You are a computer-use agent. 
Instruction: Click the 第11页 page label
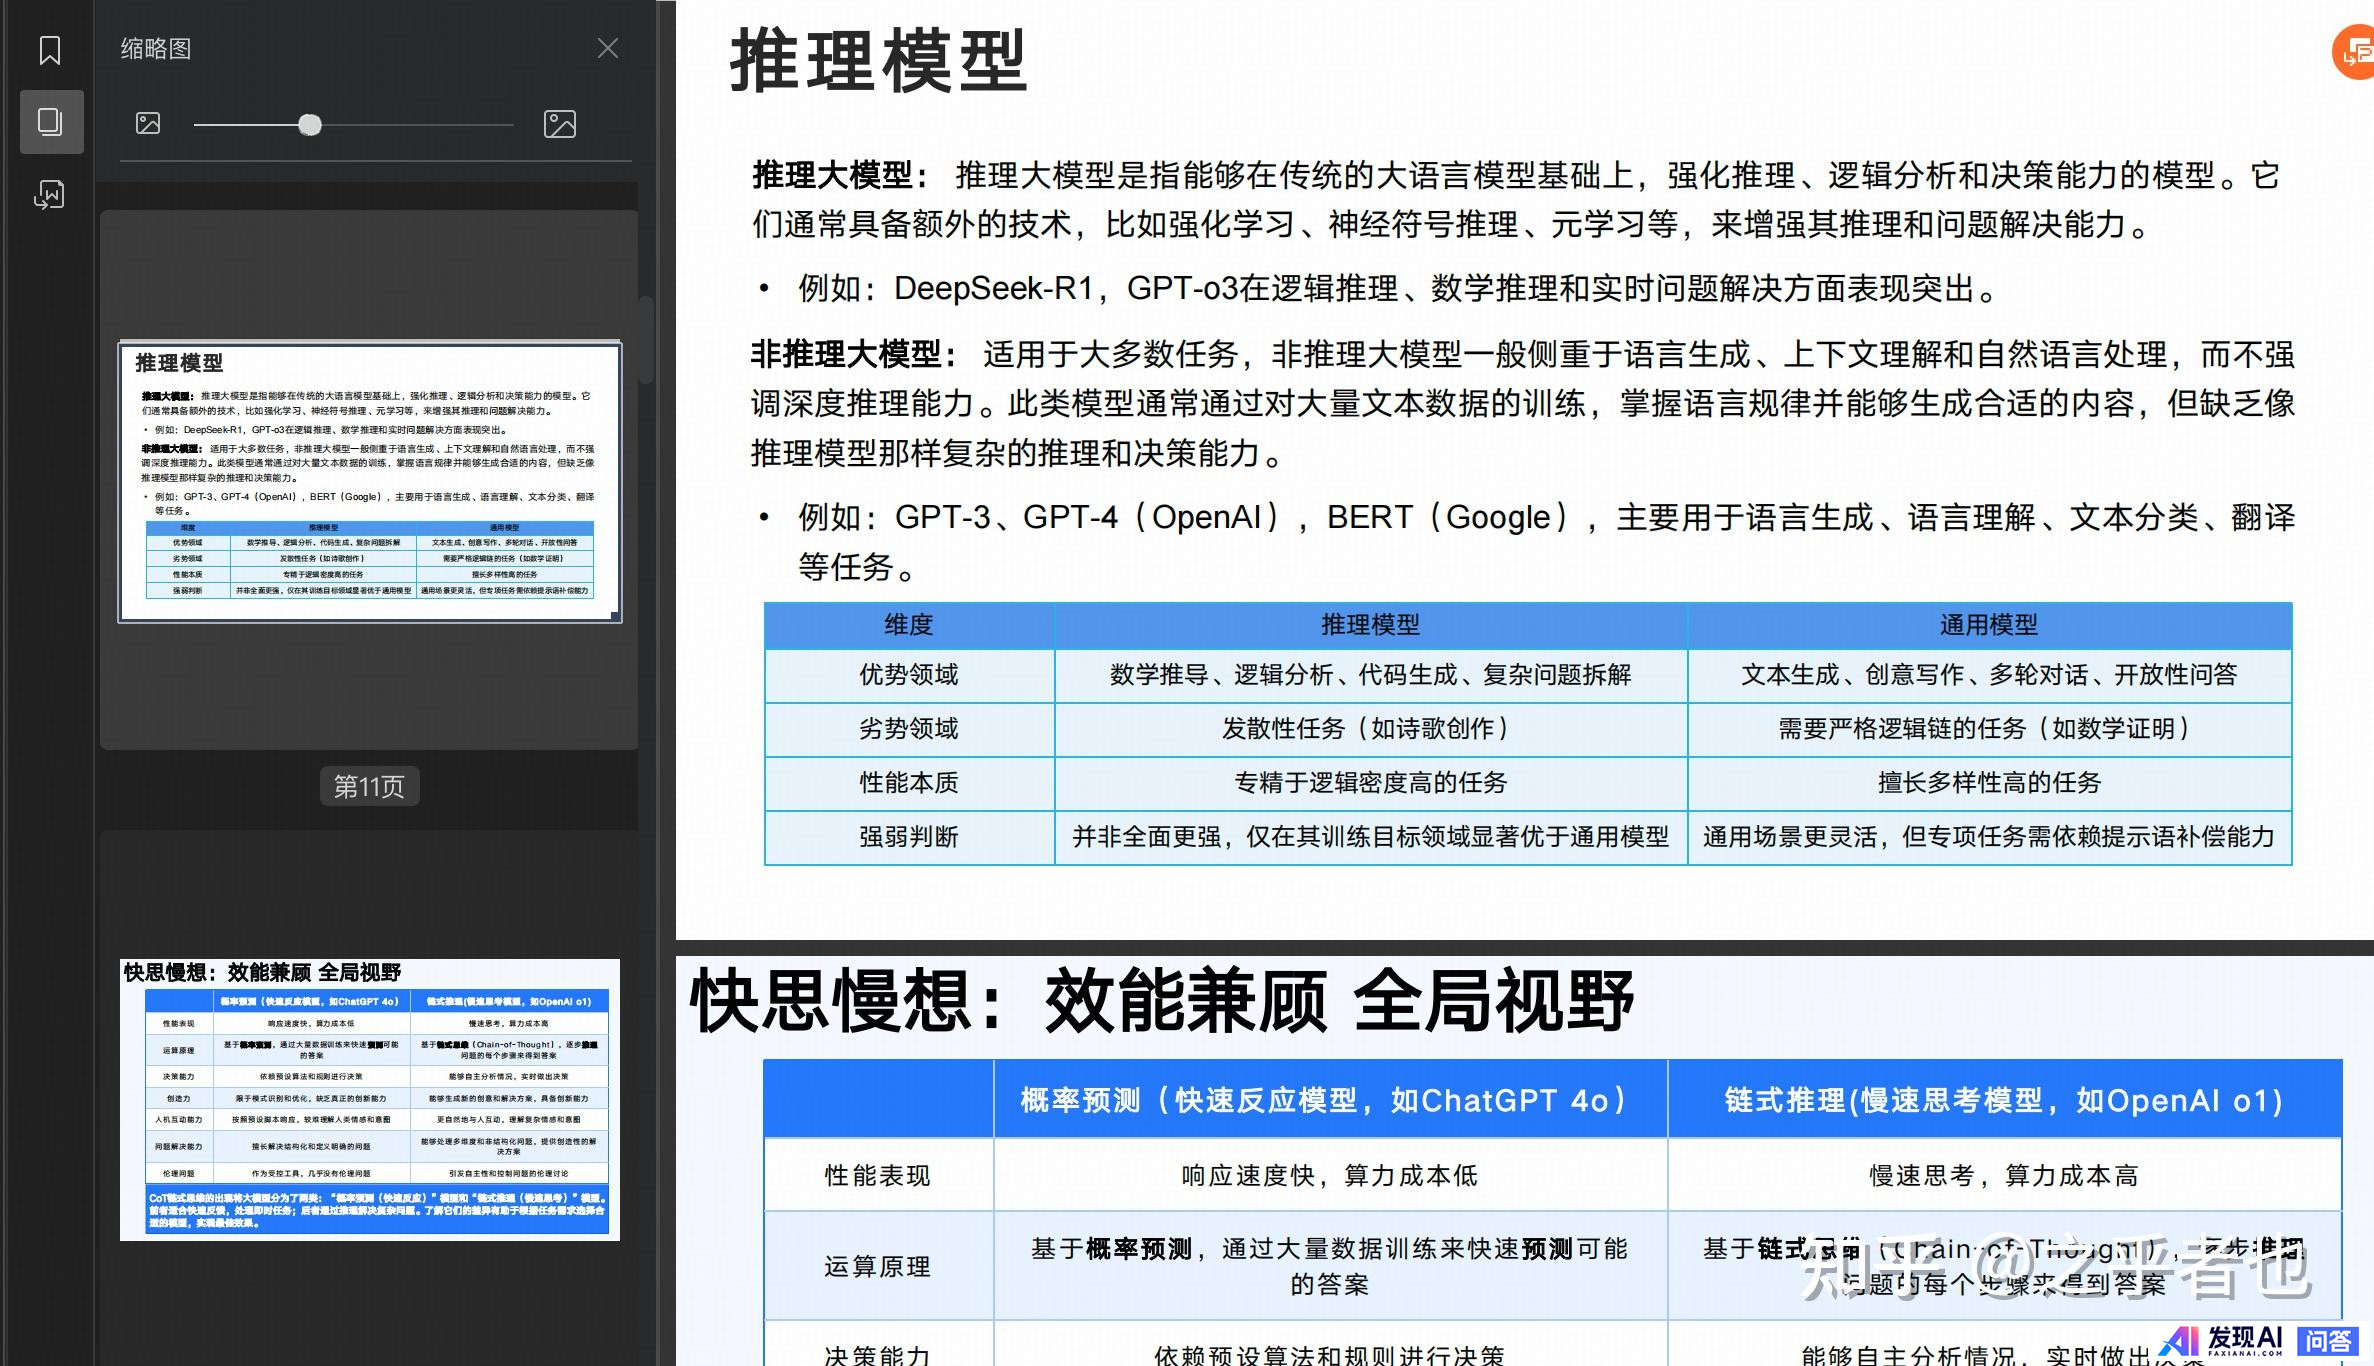click(369, 786)
